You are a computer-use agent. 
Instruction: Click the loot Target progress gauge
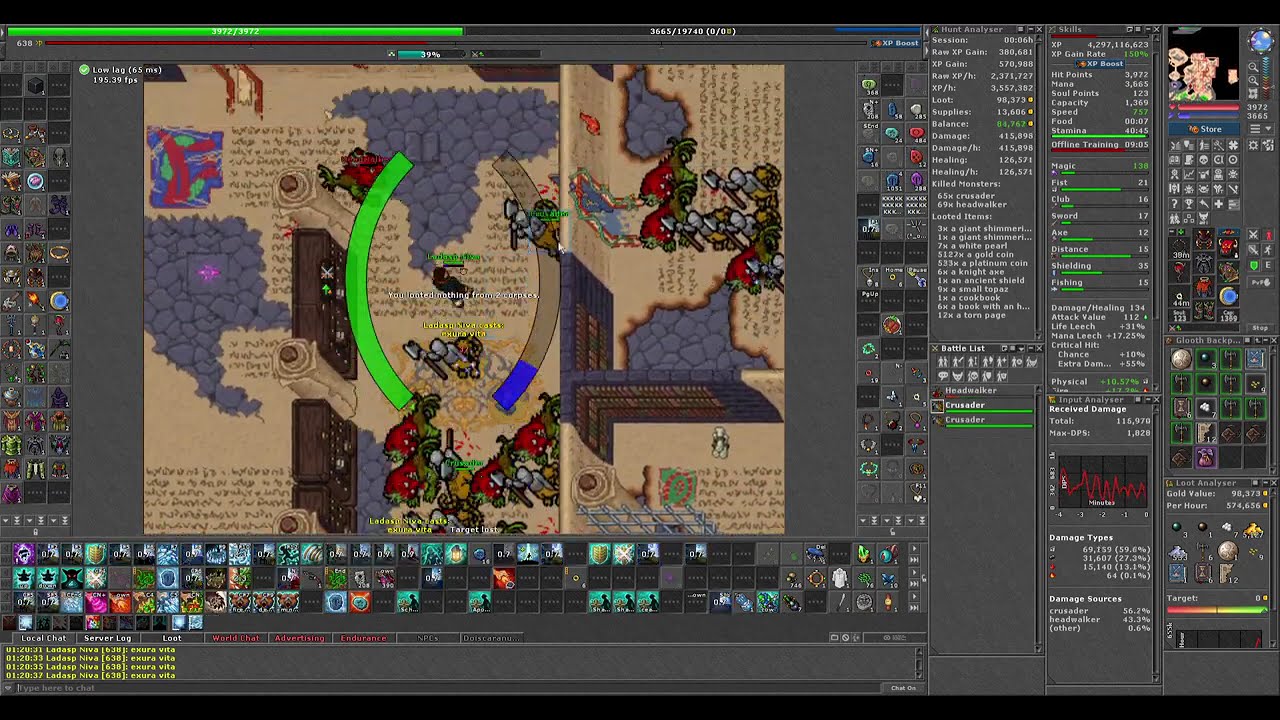pyautogui.click(x=1219, y=611)
